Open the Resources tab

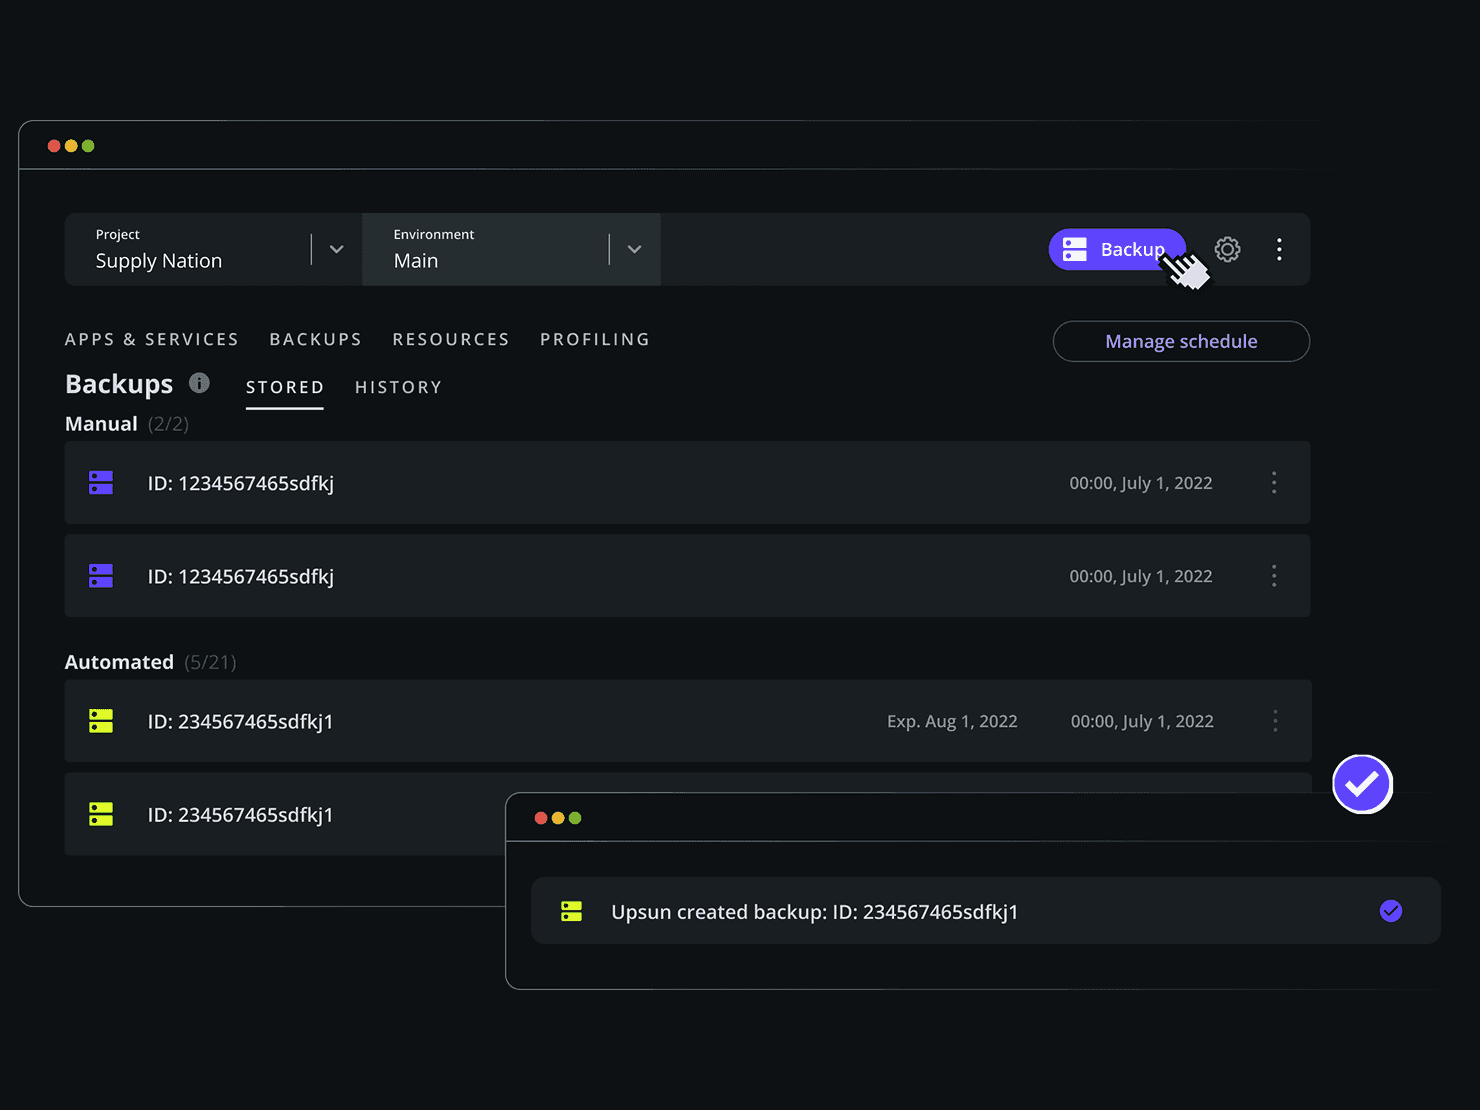451,339
